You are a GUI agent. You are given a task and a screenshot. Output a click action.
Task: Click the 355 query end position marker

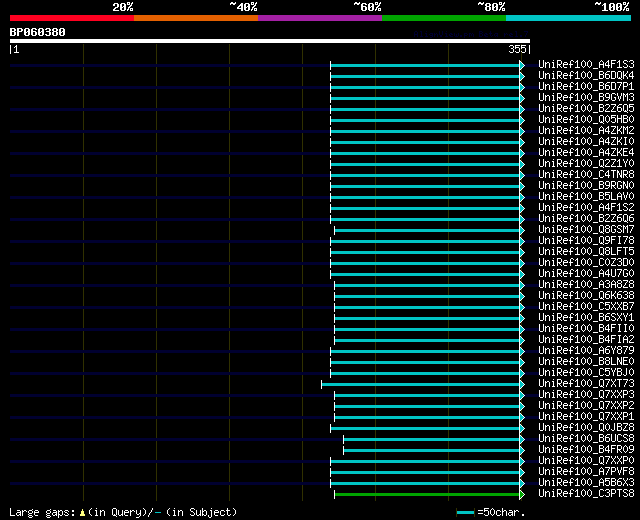coord(518,49)
